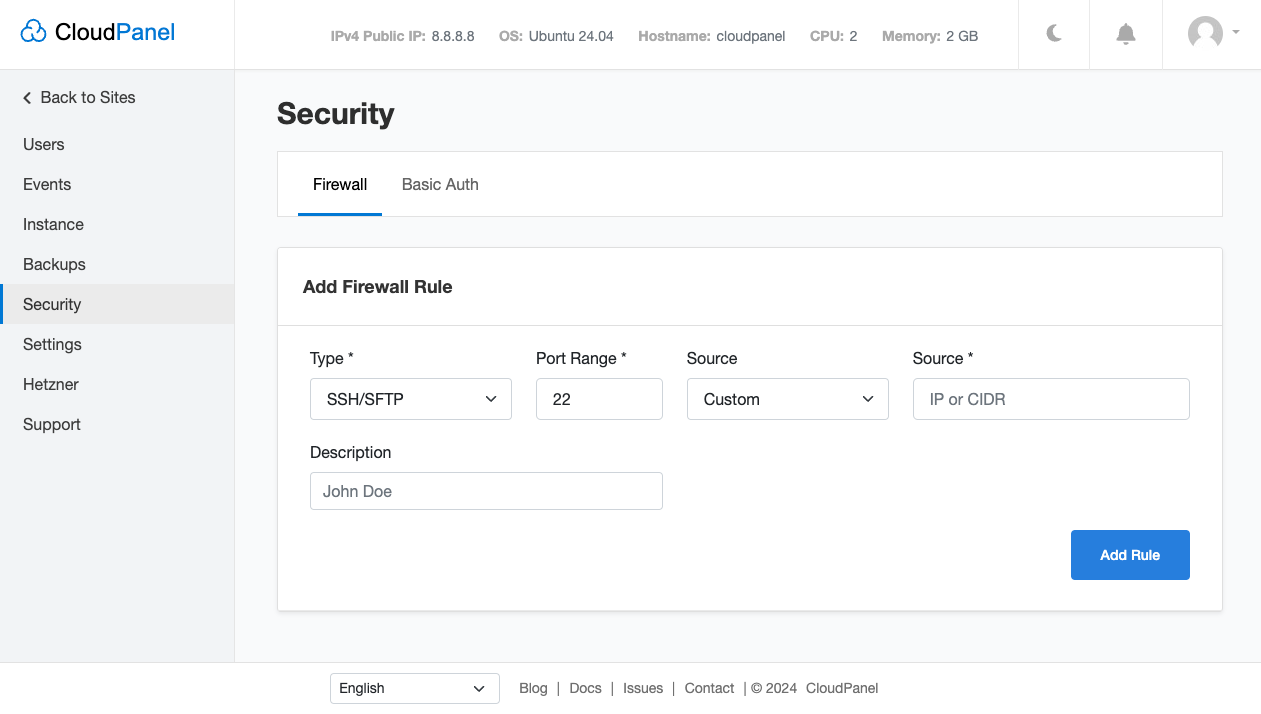Open the user avatar menu
This screenshot has height=714, width=1261.
tap(1212, 33)
